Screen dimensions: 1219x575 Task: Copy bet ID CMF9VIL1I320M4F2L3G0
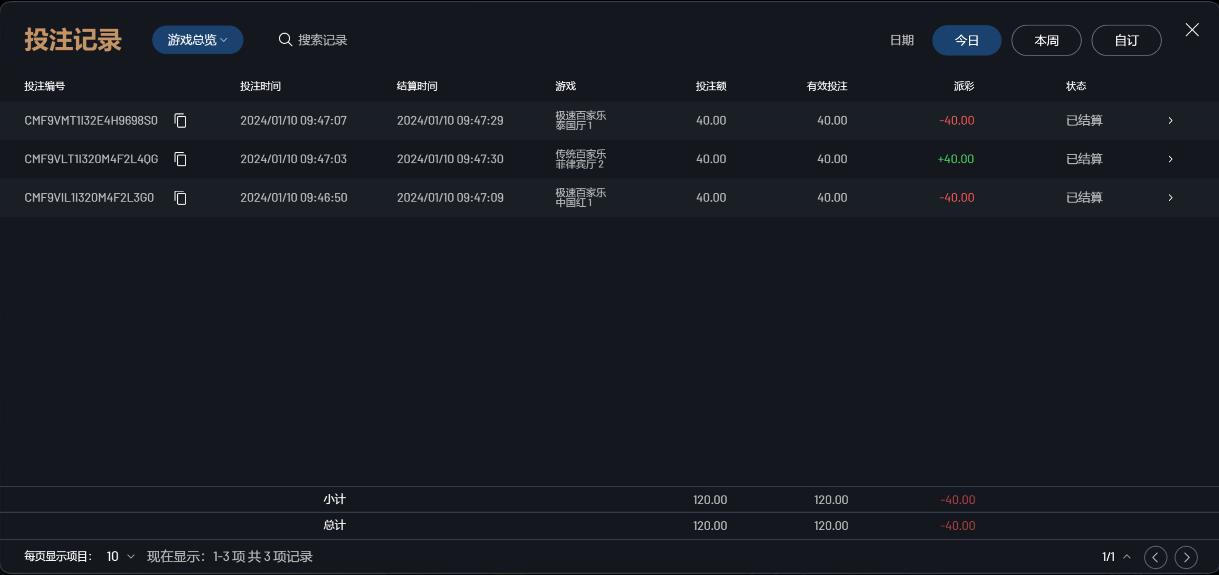coord(181,198)
